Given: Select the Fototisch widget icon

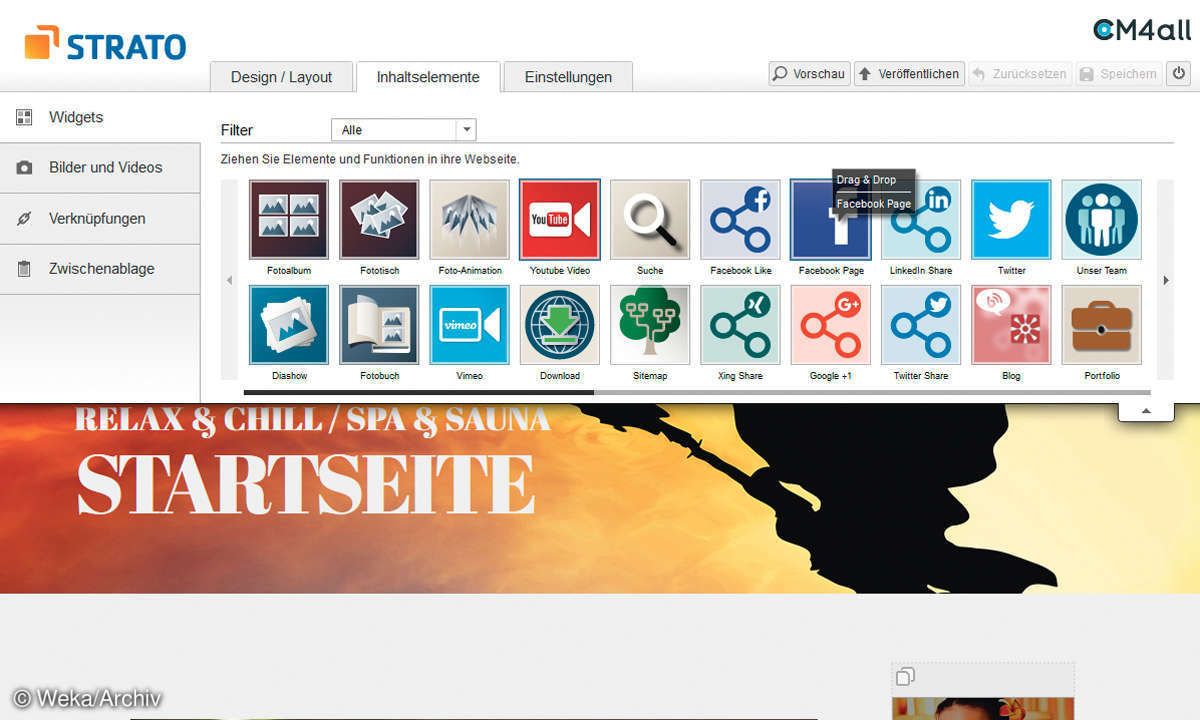Looking at the screenshot, I should coord(379,219).
